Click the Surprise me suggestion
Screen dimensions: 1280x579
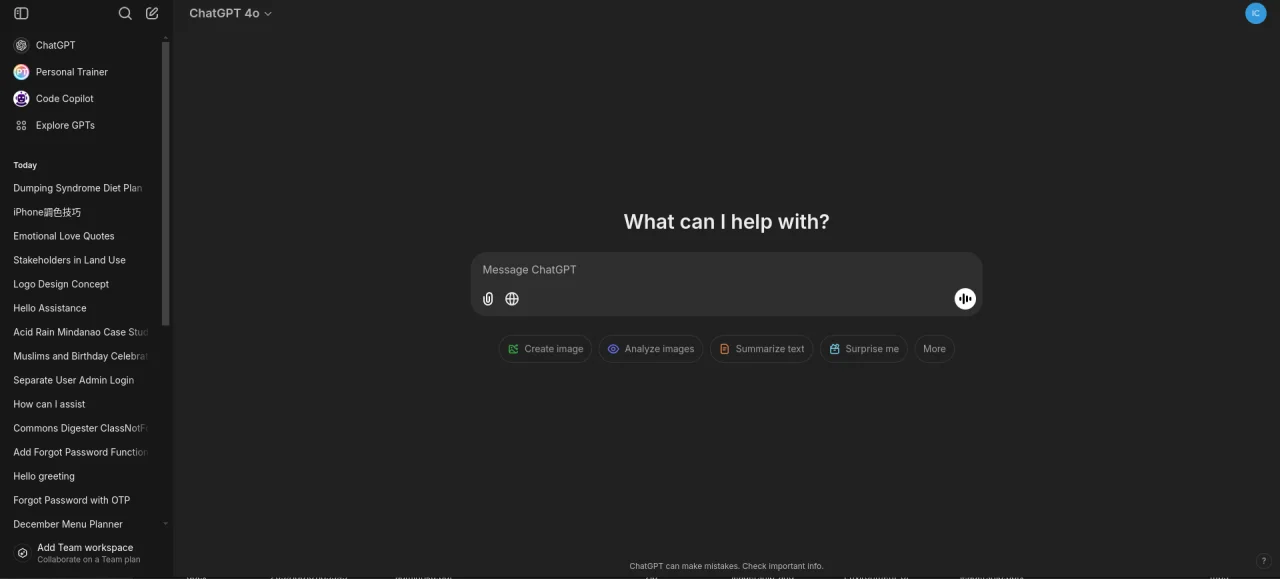(x=864, y=349)
